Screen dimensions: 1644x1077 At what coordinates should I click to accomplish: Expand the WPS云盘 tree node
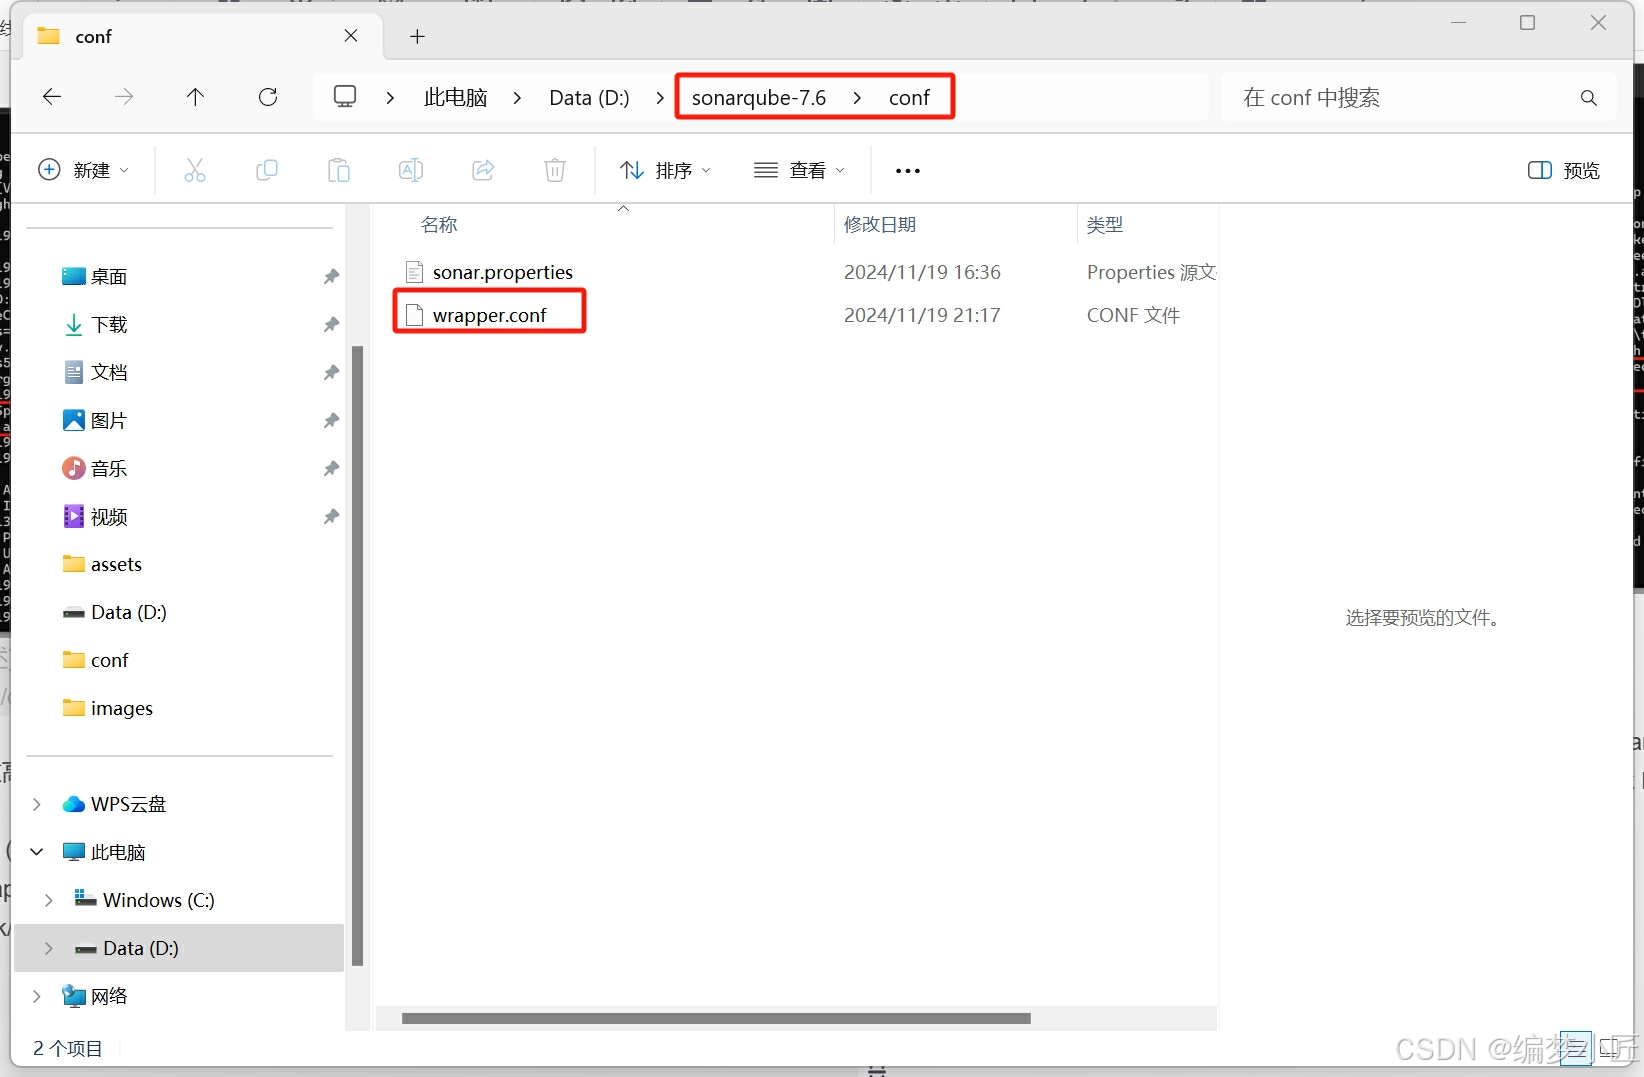37,804
